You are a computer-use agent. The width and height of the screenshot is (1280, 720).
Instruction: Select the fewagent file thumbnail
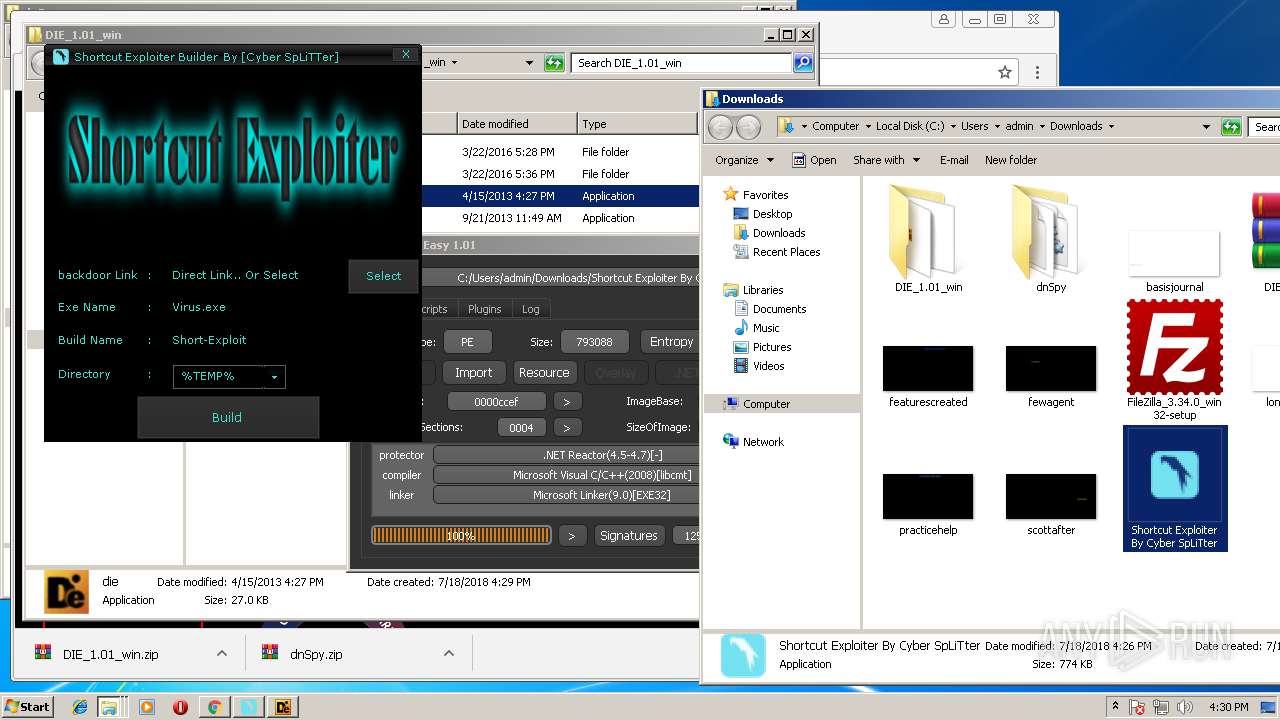tap(1051, 376)
